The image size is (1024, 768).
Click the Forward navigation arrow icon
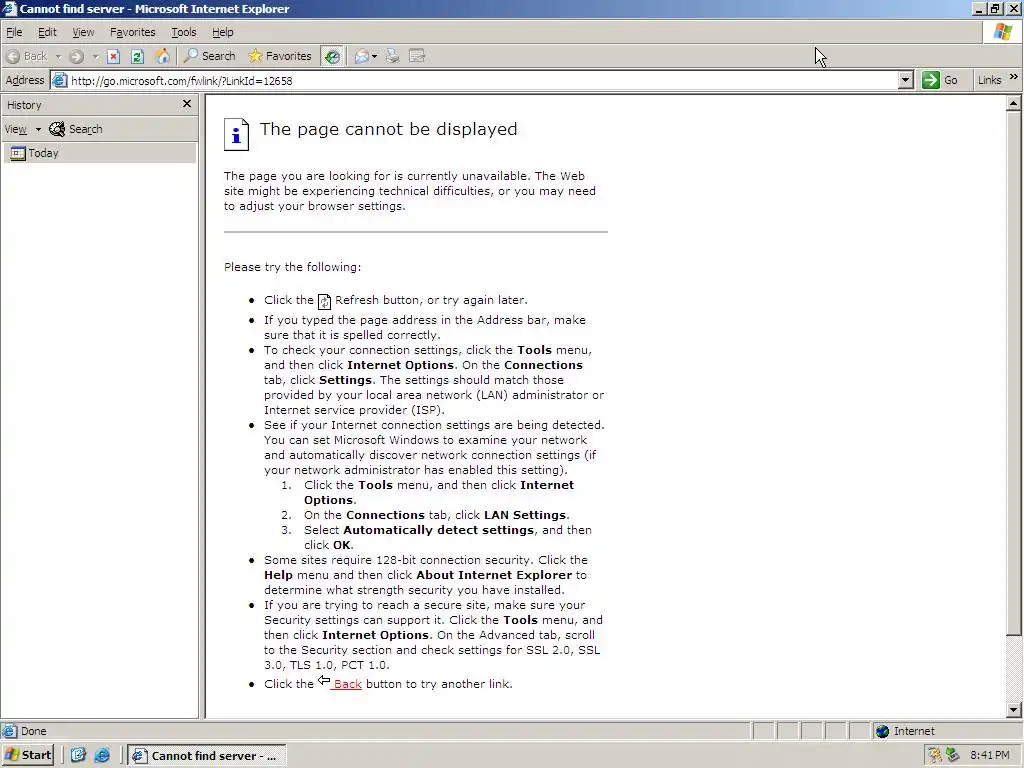[x=76, y=56]
